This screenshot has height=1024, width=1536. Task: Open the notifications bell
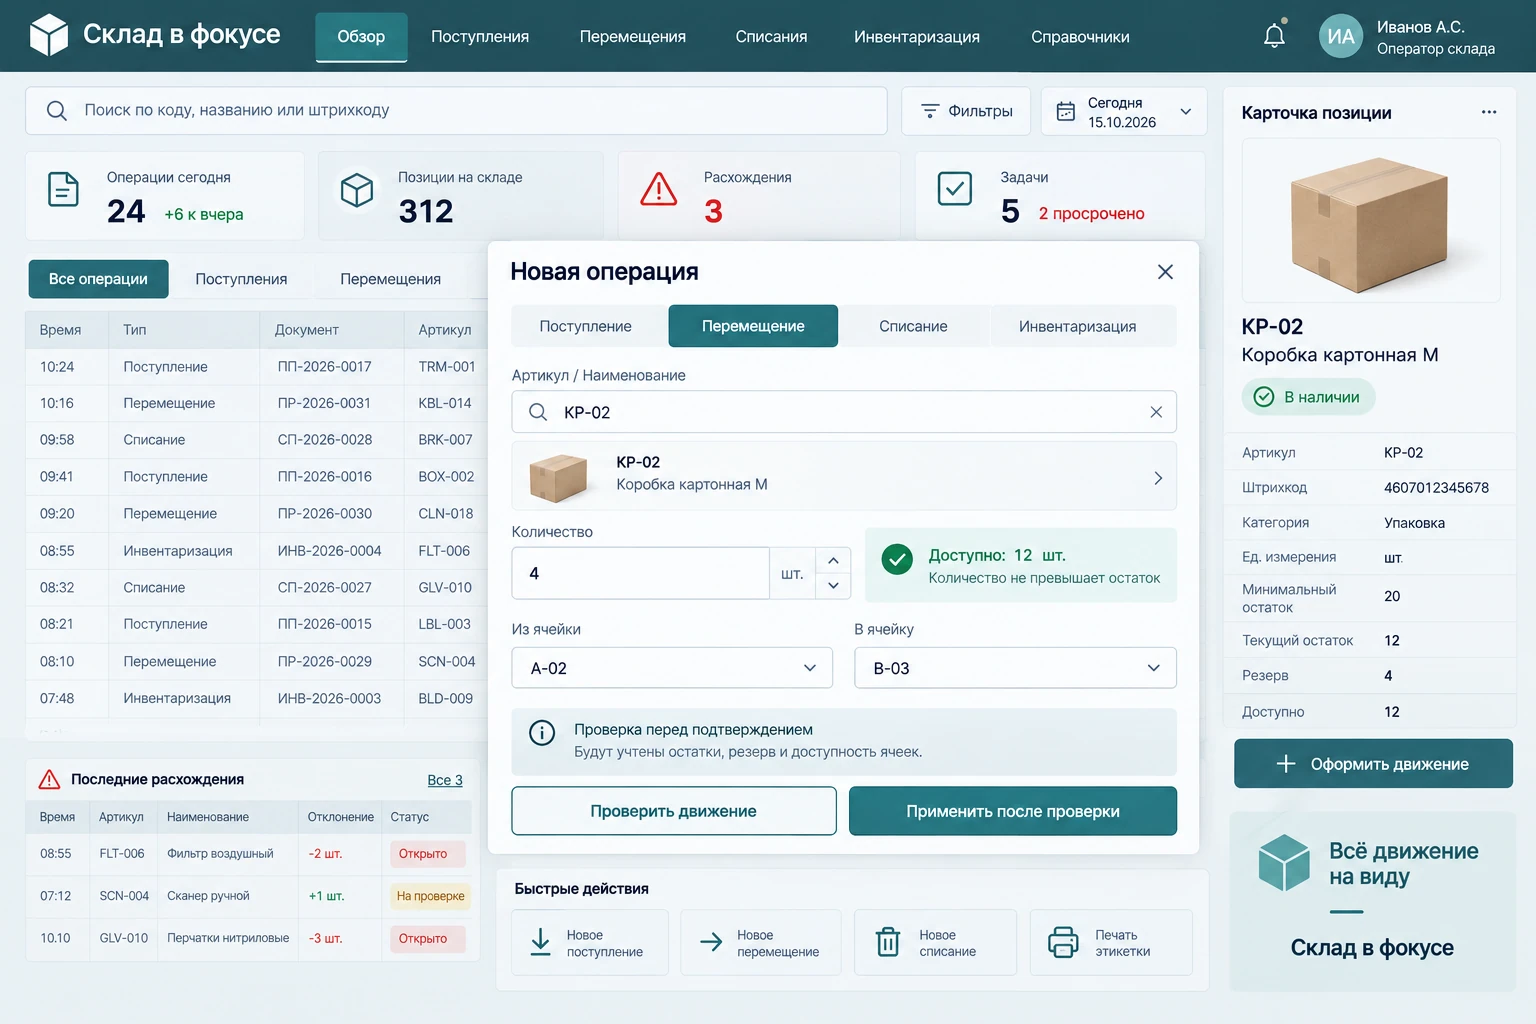click(x=1274, y=35)
